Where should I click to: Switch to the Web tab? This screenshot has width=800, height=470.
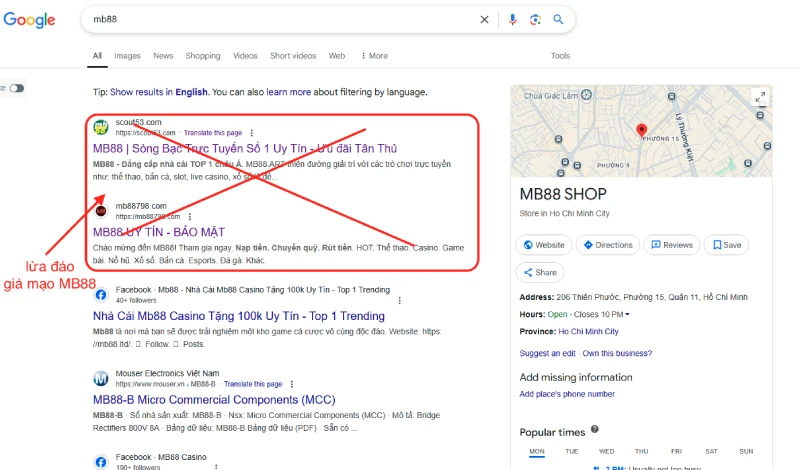[x=337, y=56]
